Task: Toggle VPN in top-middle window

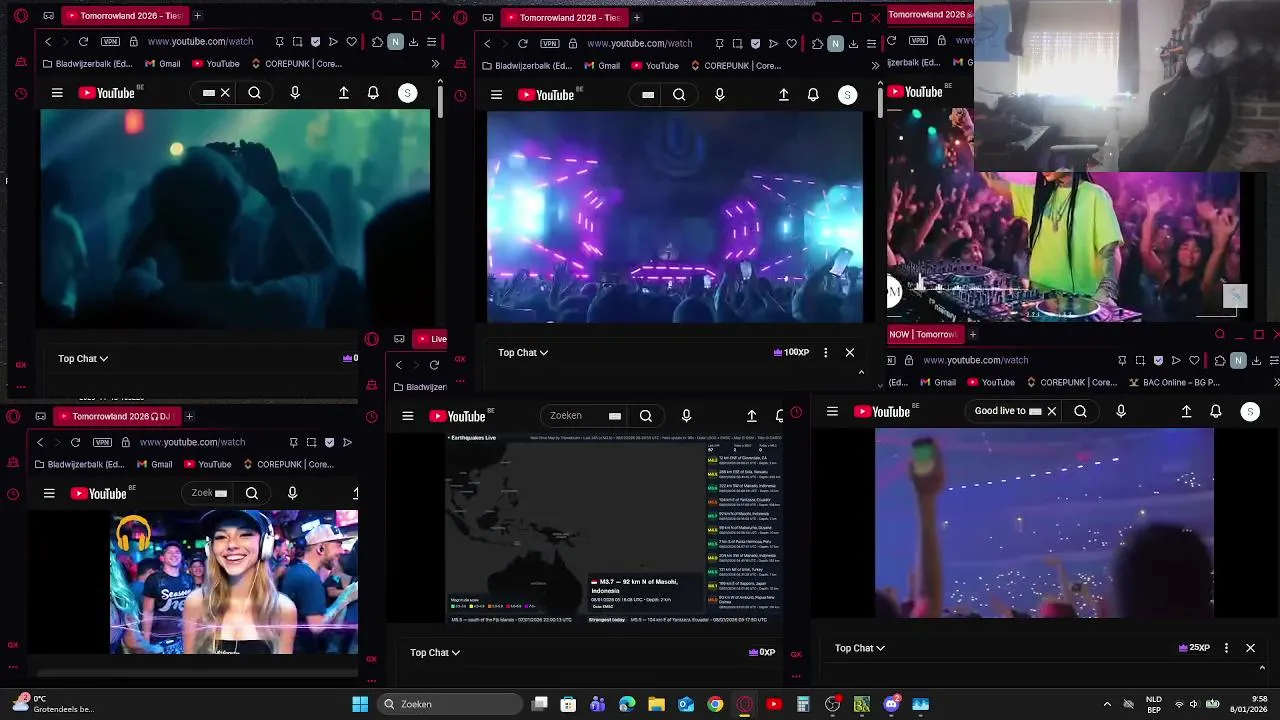Action: [550, 44]
